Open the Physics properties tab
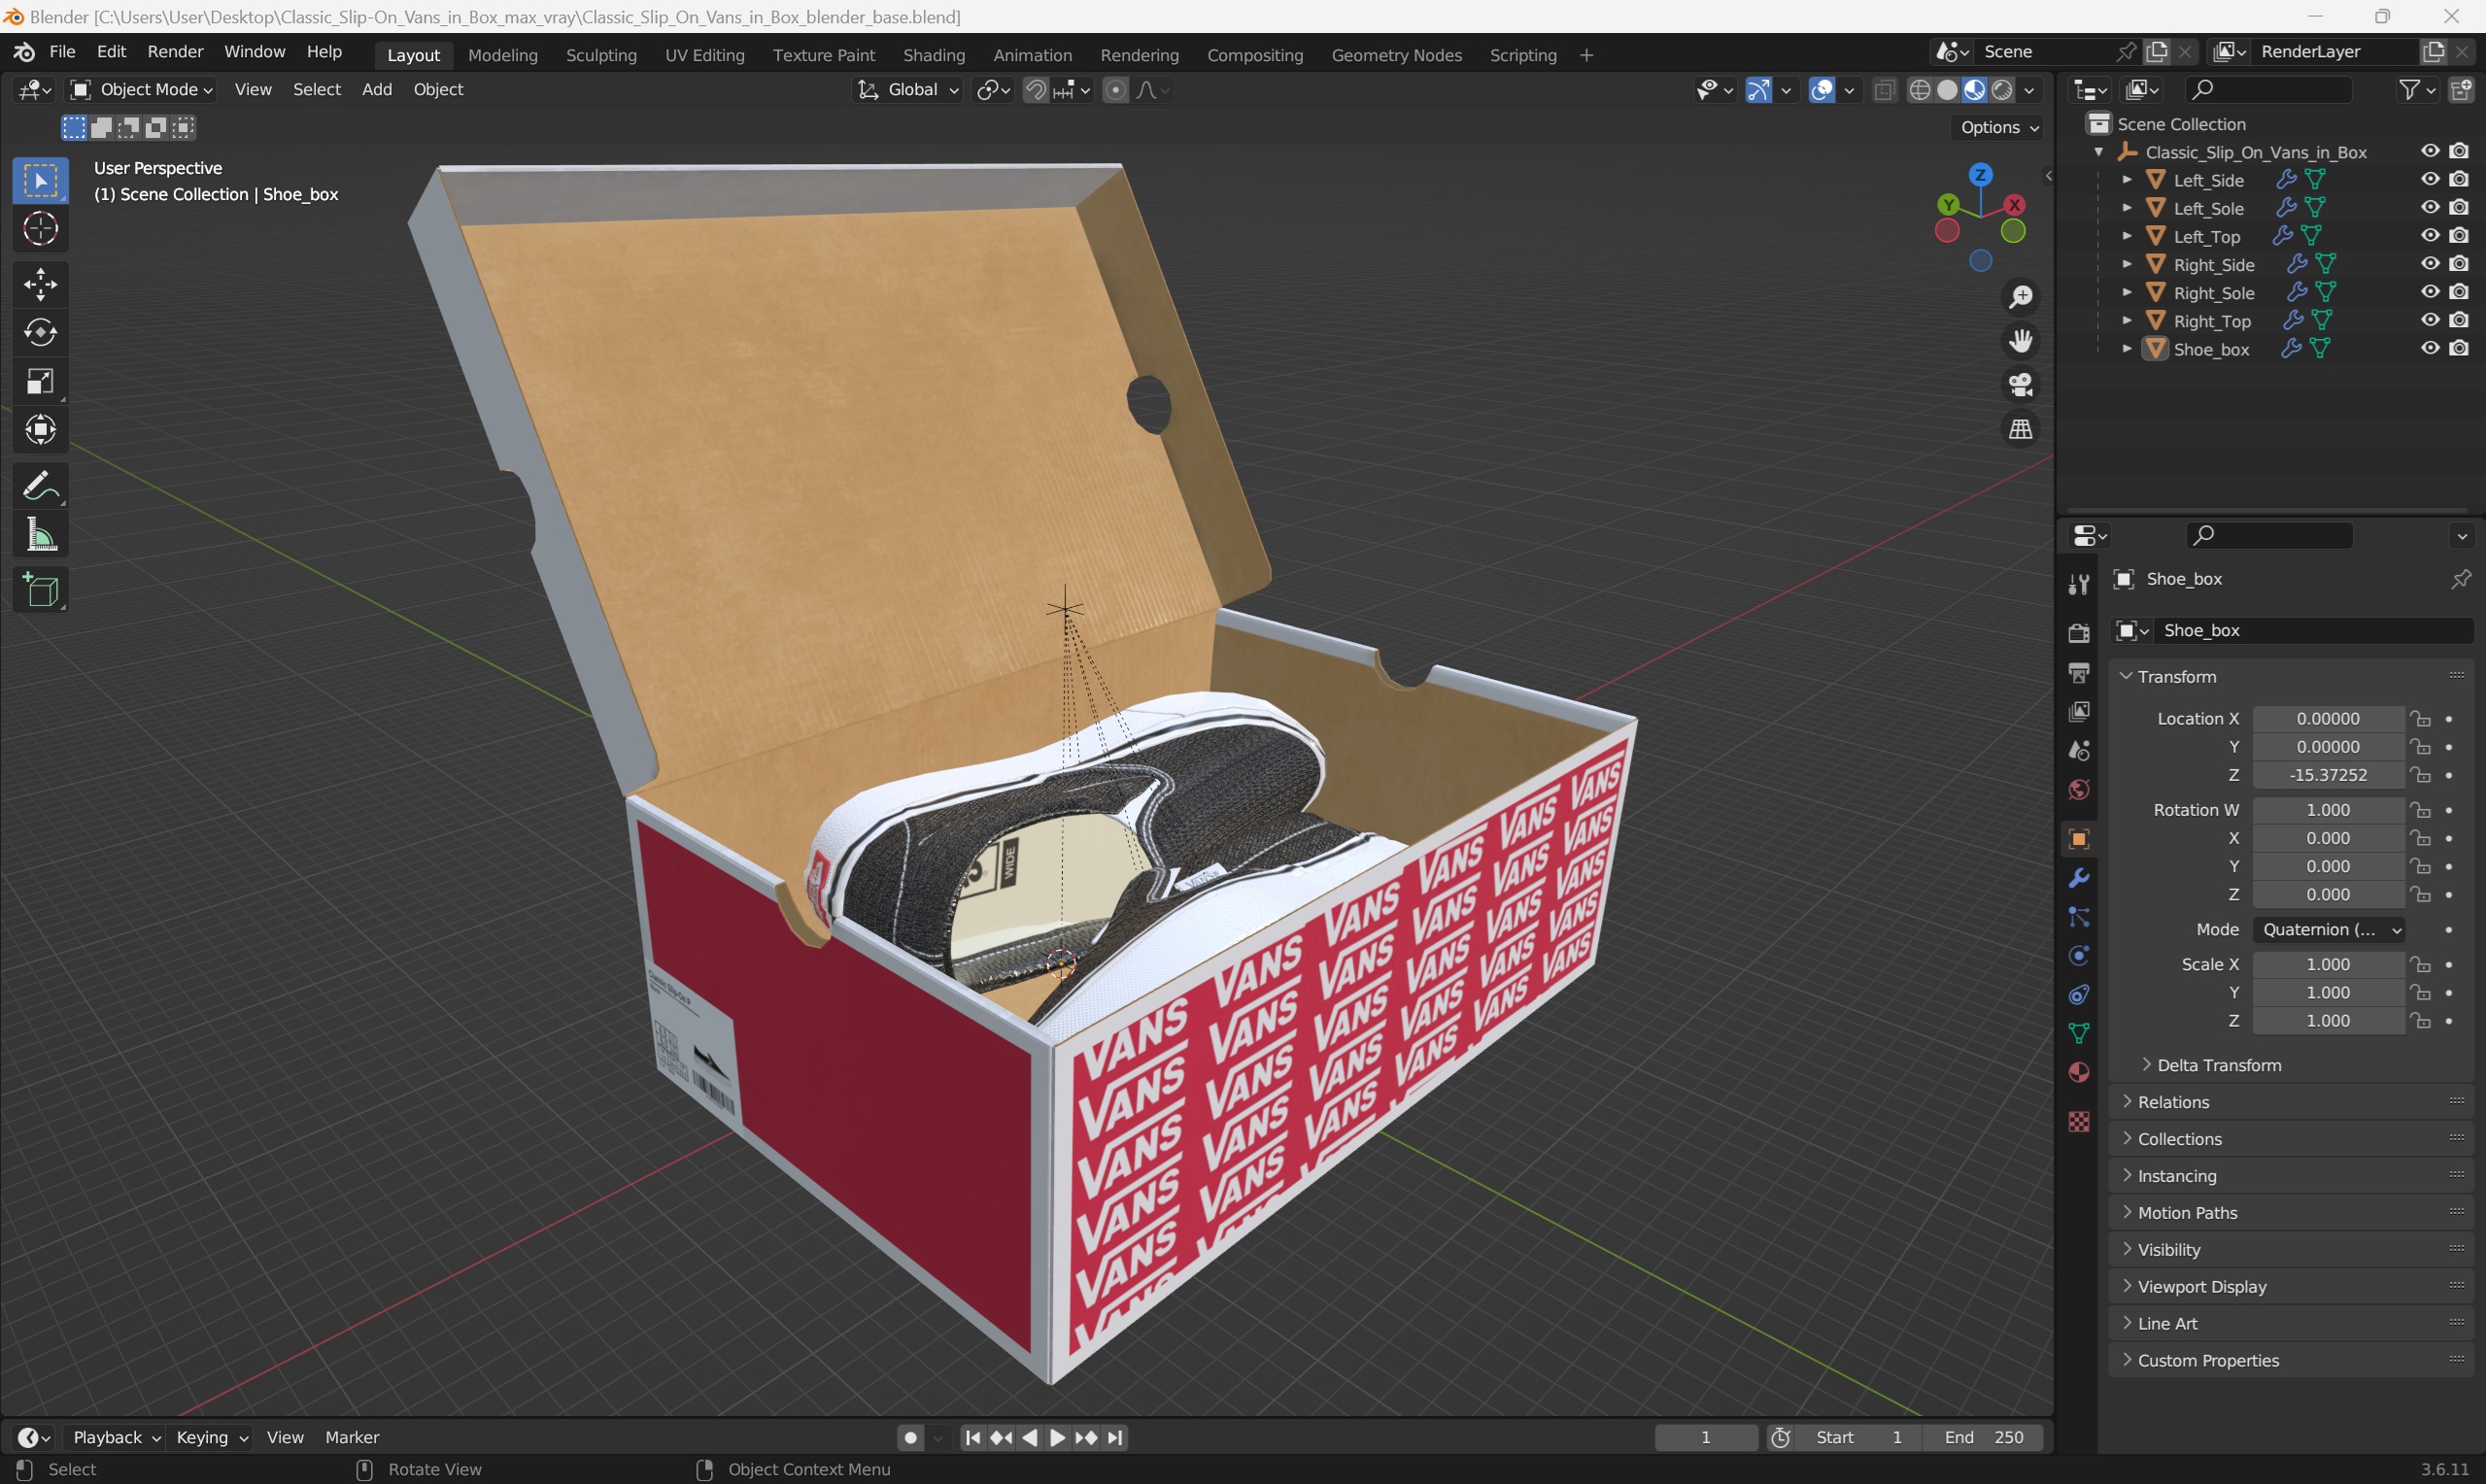Viewport: 2486px width, 1484px height. (2079, 956)
